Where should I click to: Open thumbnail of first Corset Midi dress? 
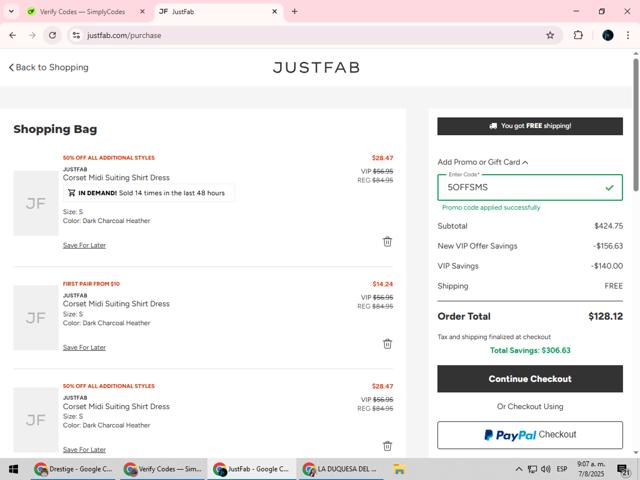pyautogui.click(x=36, y=203)
